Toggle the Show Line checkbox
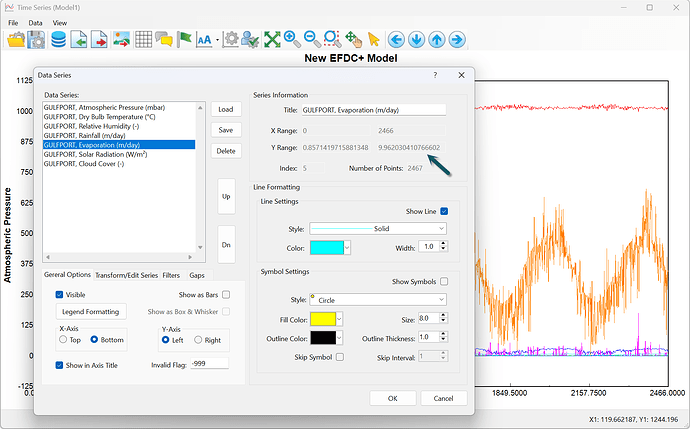690x429 pixels. coord(444,211)
